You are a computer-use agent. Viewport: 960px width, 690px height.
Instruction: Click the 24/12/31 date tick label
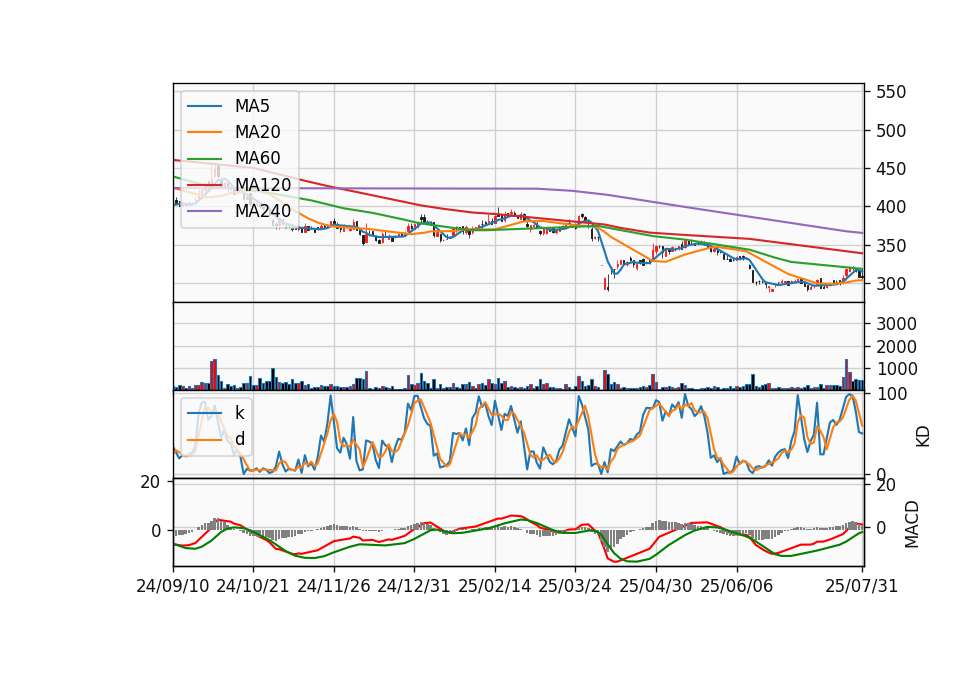pyautogui.click(x=414, y=586)
